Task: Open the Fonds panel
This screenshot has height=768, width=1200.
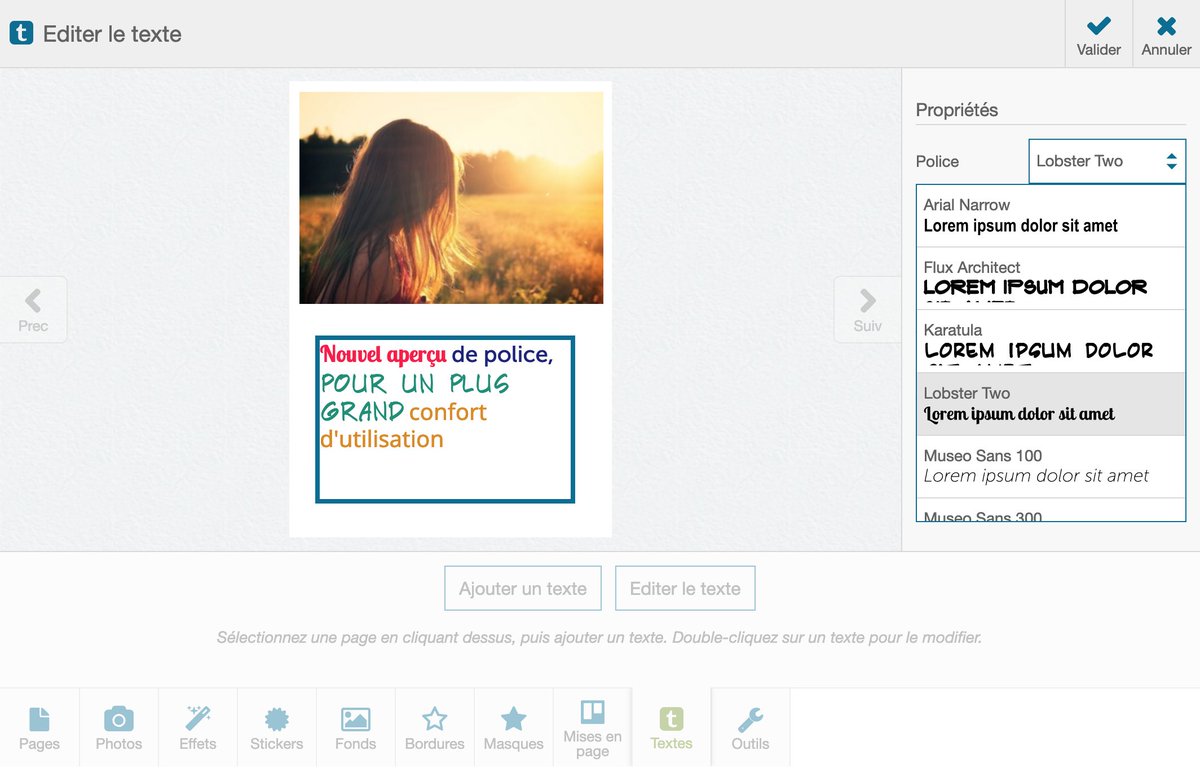Action: pos(355,727)
